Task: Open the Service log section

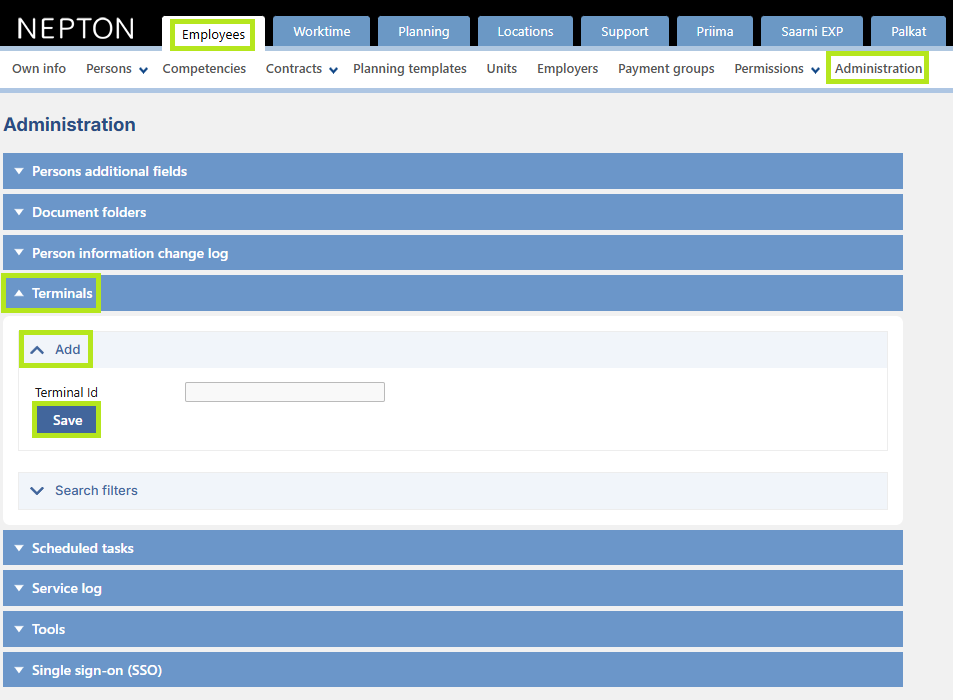Action: [453, 588]
